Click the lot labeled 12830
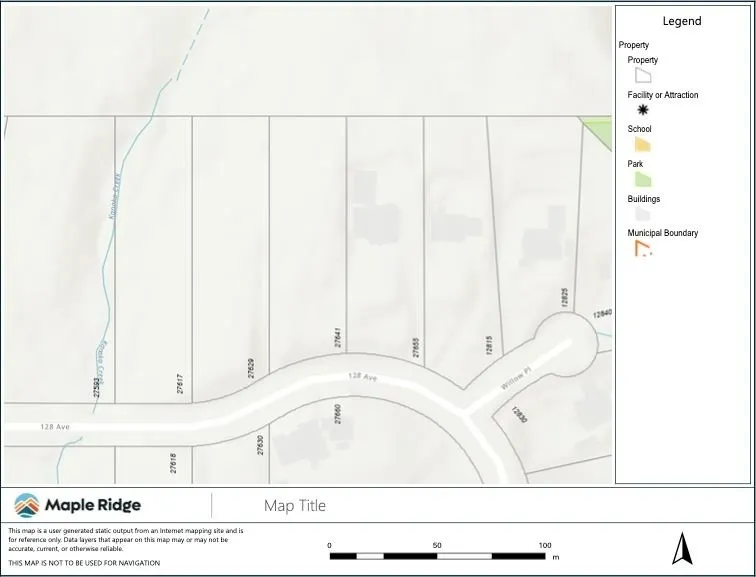Screen dimensions: 756x577 tap(518, 414)
